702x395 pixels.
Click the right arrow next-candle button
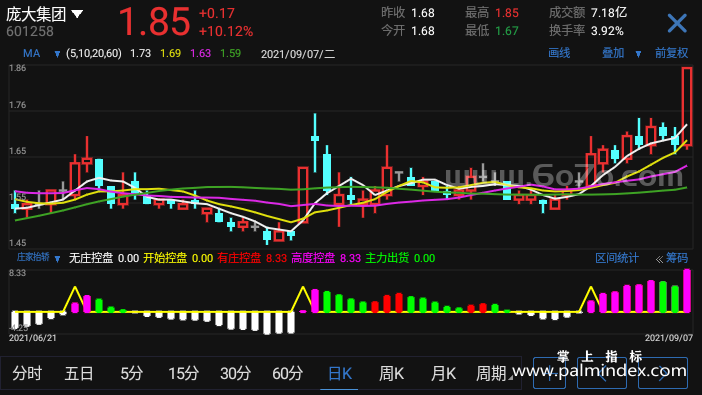(663, 373)
